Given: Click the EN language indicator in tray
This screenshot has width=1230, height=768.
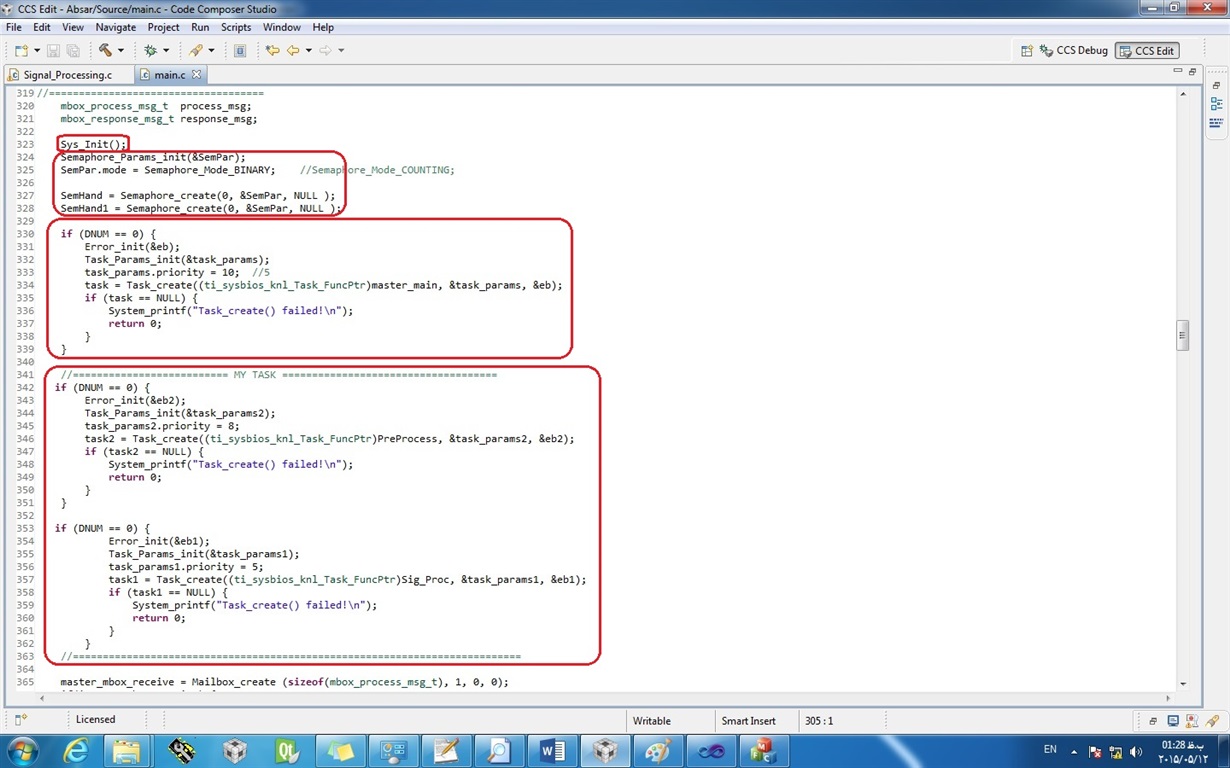Looking at the screenshot, I should [1050, 750].
